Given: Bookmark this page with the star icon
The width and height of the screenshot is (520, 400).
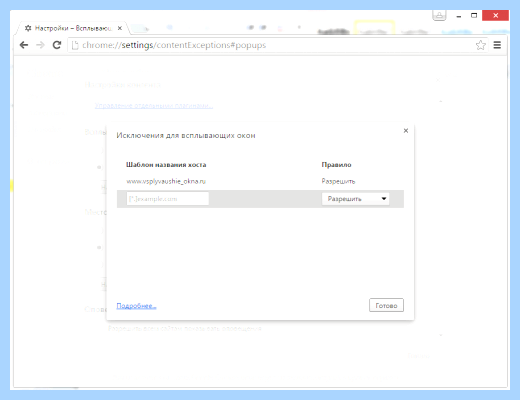Looking at the screenshot, I should tap(480, 45).
